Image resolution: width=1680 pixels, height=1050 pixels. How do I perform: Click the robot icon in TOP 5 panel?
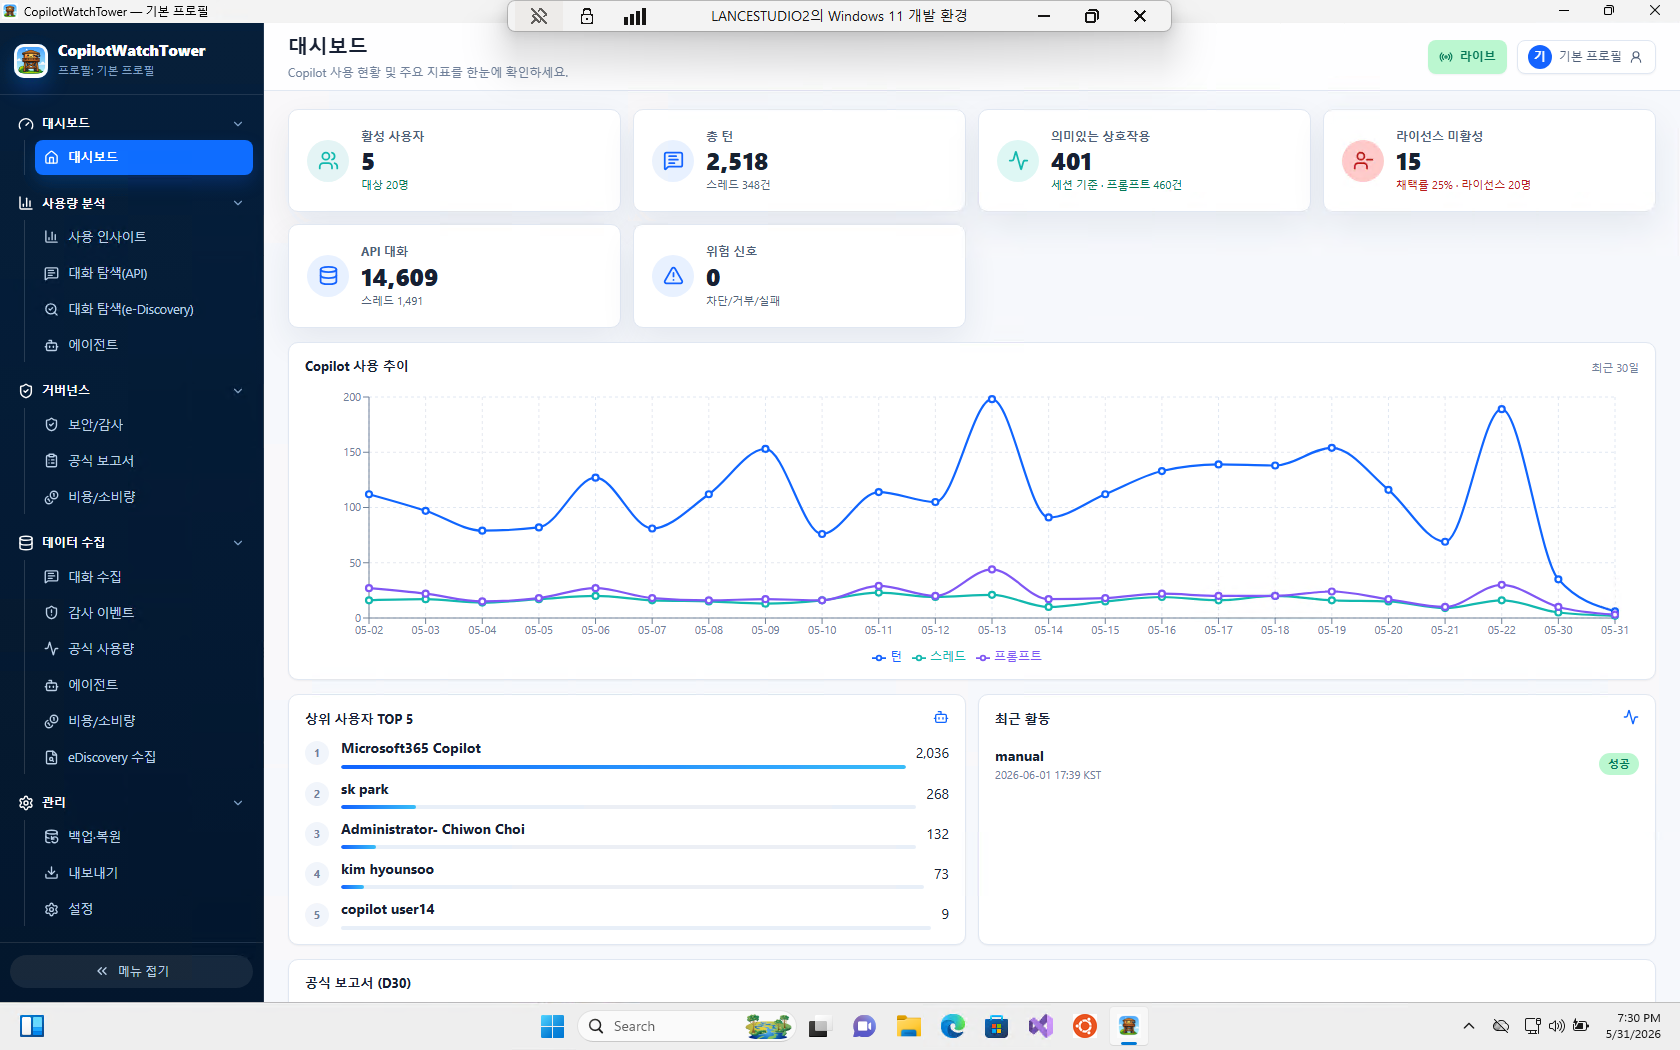[x=940, y=718]
